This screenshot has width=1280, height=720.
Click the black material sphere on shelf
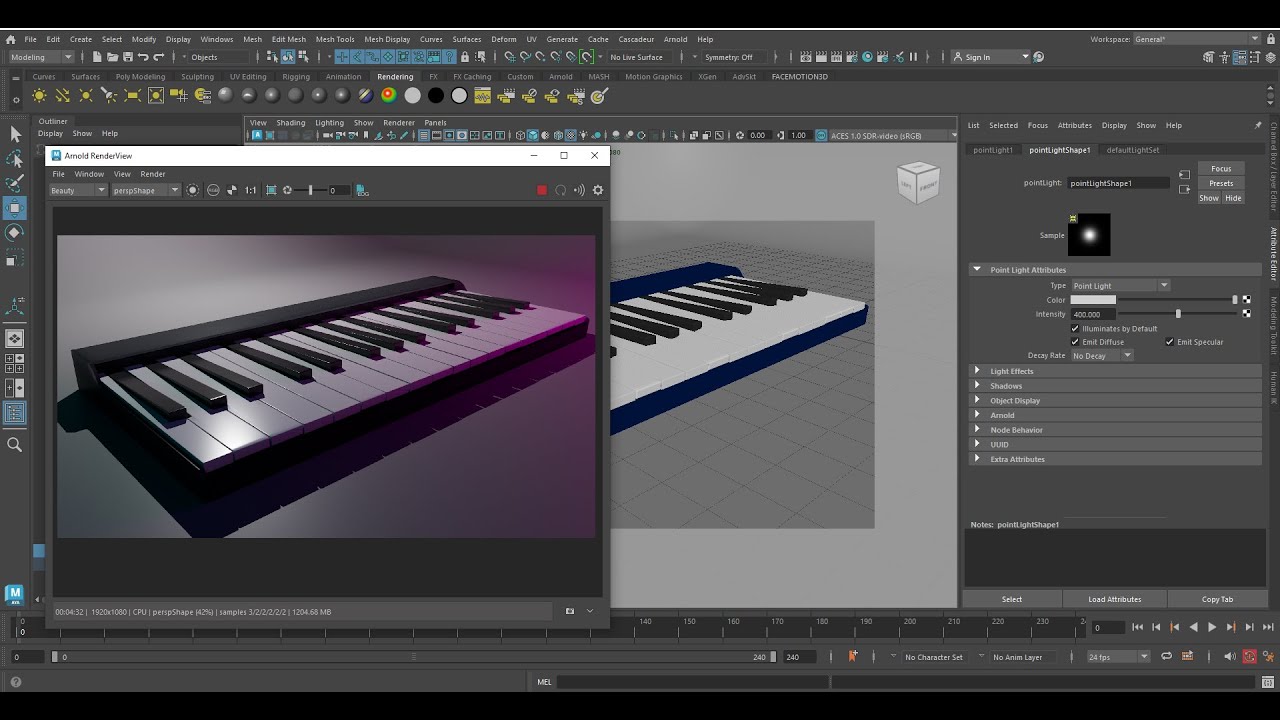[436, 96]
